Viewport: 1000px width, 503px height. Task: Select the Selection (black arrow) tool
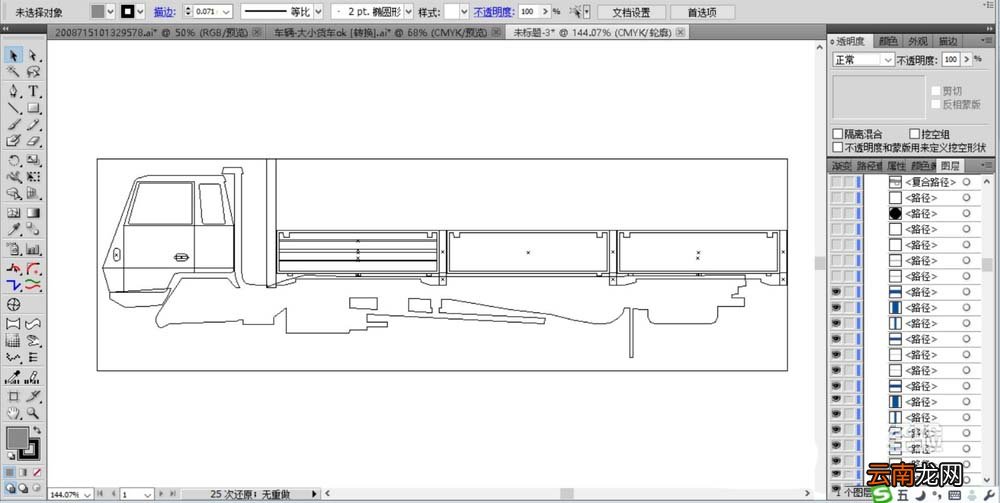click(x=14, y=55)
